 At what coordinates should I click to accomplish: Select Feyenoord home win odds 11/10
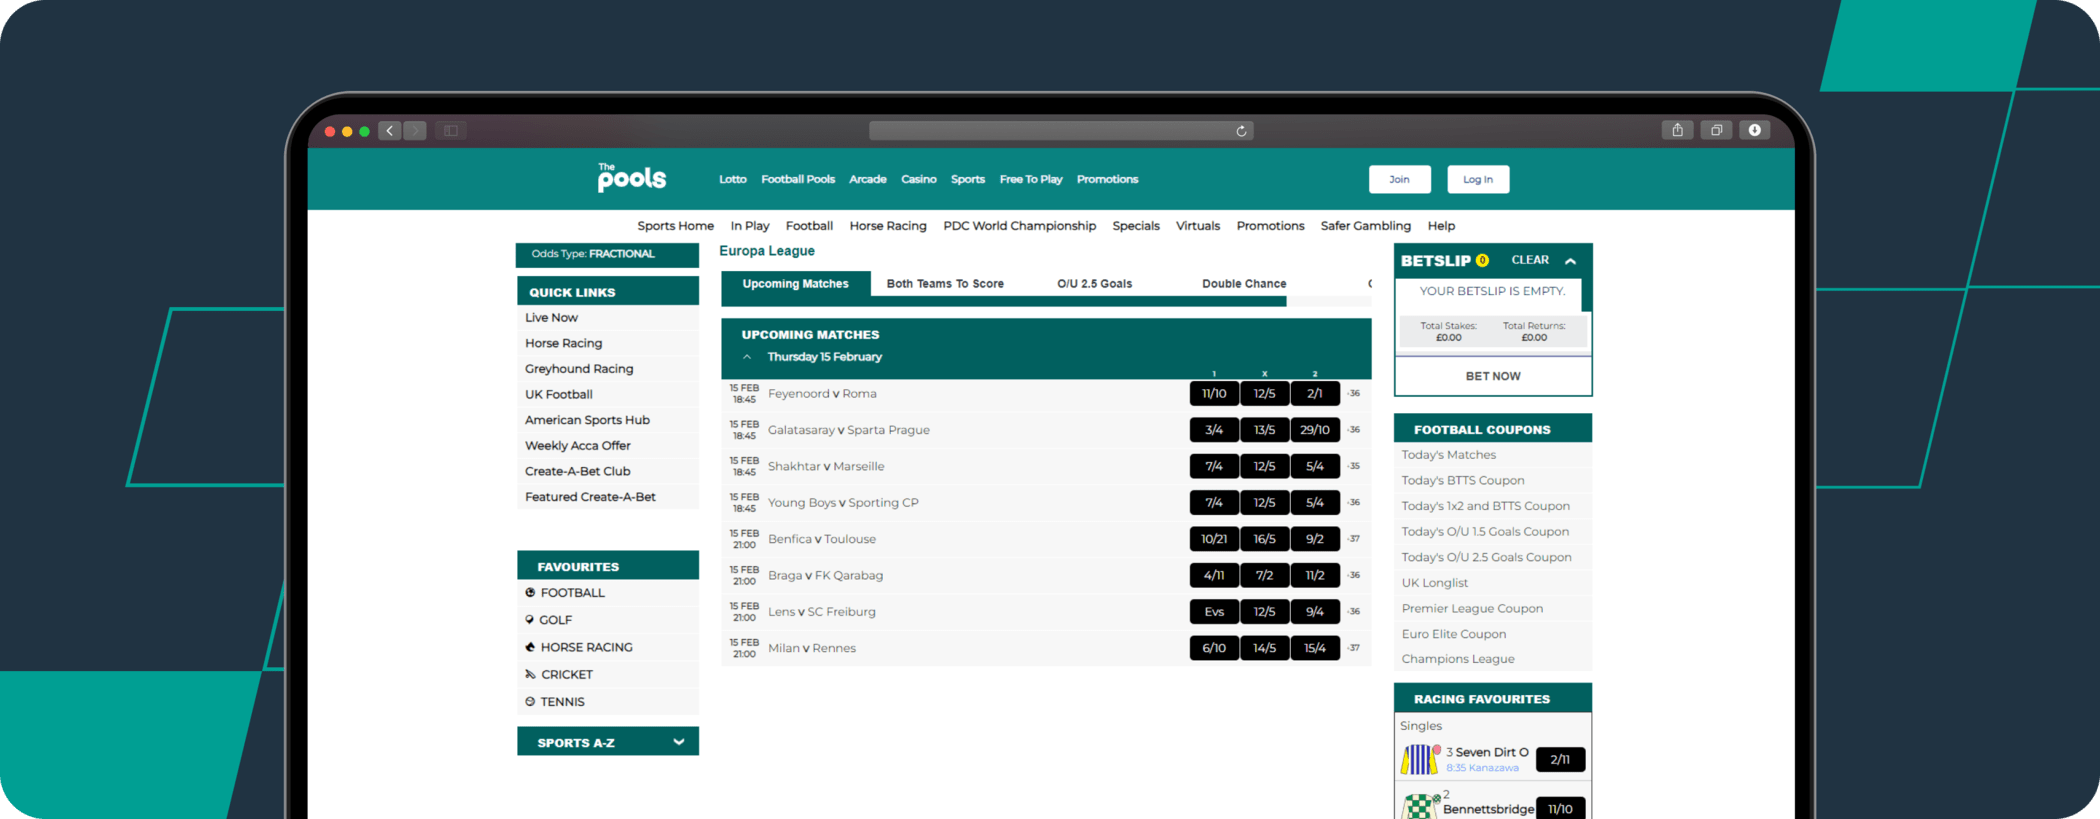click(1214, 393)
